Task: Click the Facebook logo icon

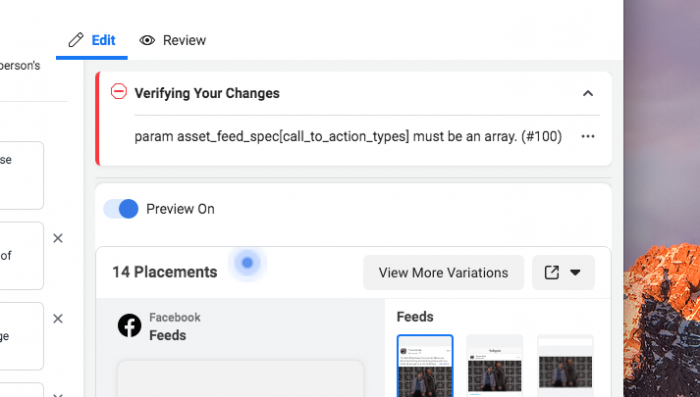Action: [x=129, y=326]
